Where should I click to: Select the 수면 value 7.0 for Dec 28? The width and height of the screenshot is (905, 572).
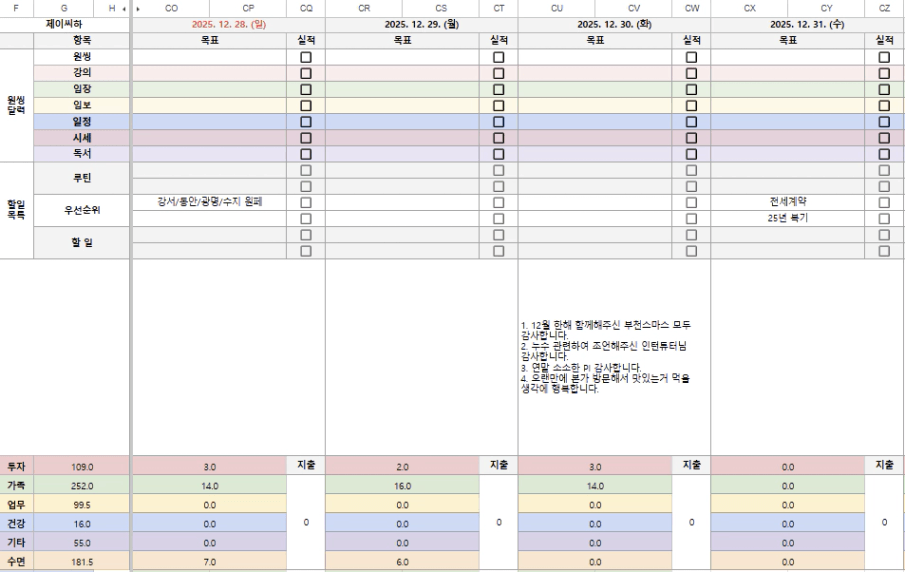(x=209, y=562)
